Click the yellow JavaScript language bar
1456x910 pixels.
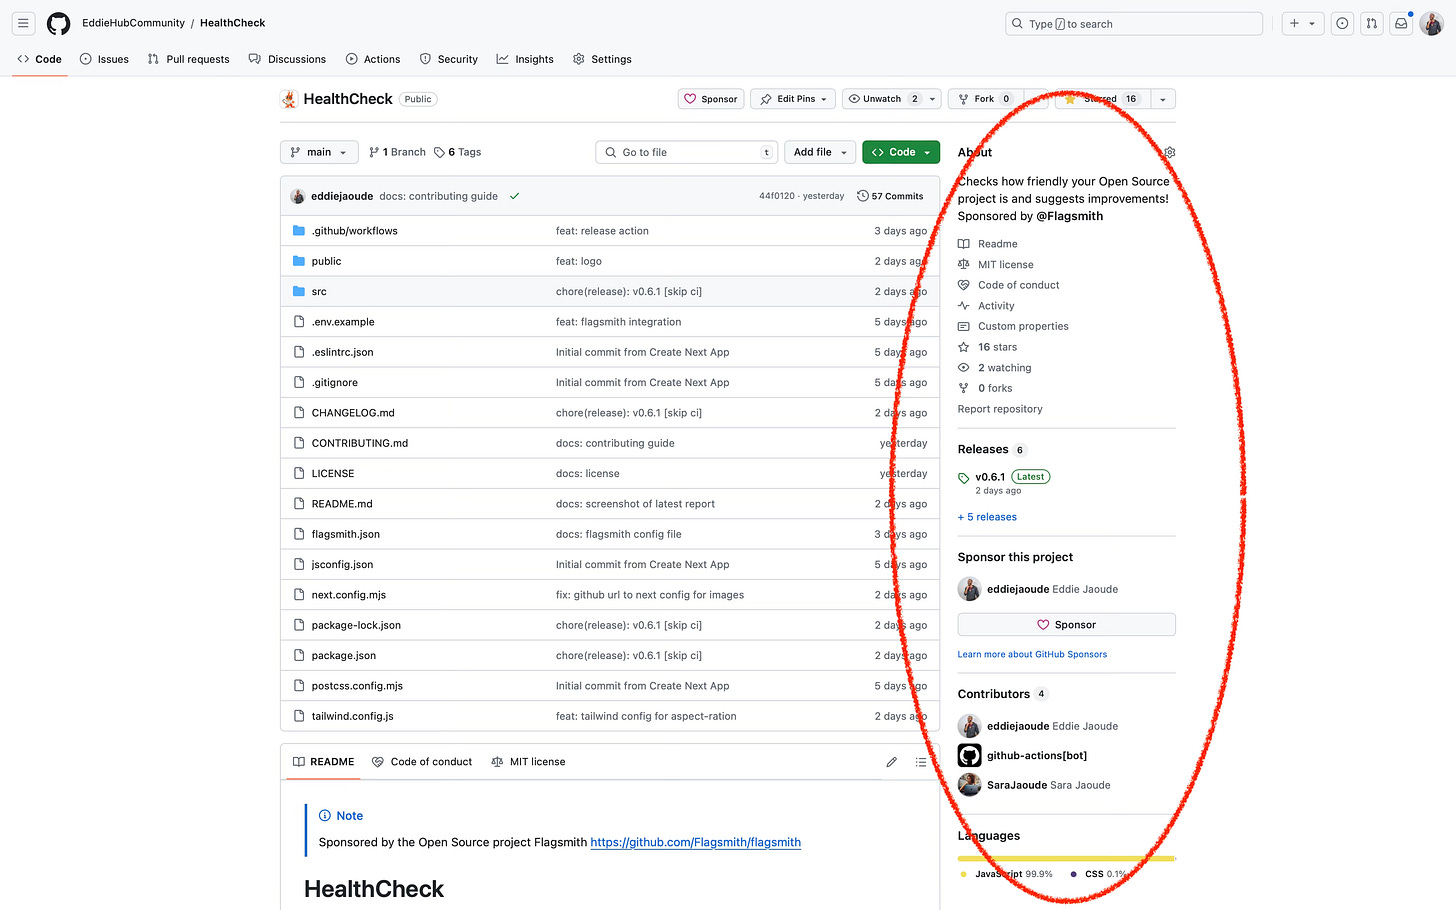coord(1066,858)
